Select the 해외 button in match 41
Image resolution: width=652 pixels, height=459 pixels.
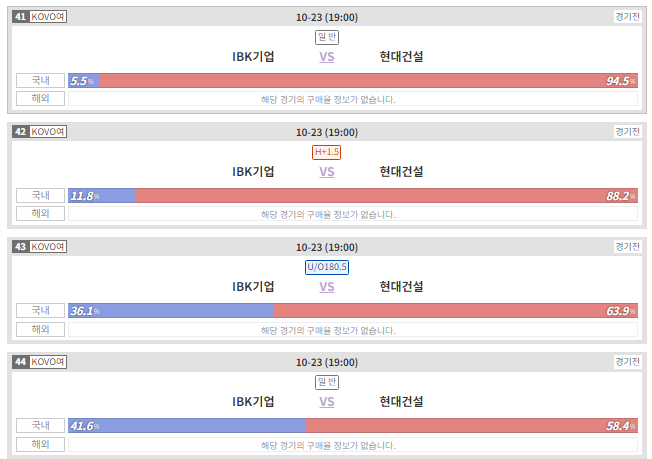[40, 99]
